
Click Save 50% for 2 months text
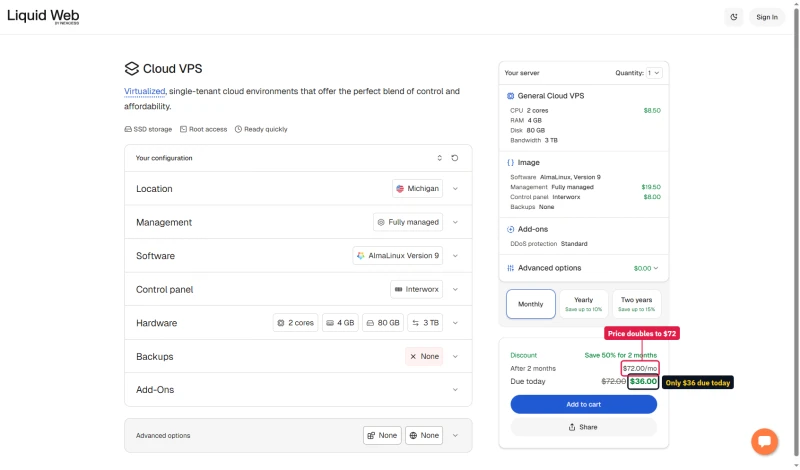click(620, 355)
